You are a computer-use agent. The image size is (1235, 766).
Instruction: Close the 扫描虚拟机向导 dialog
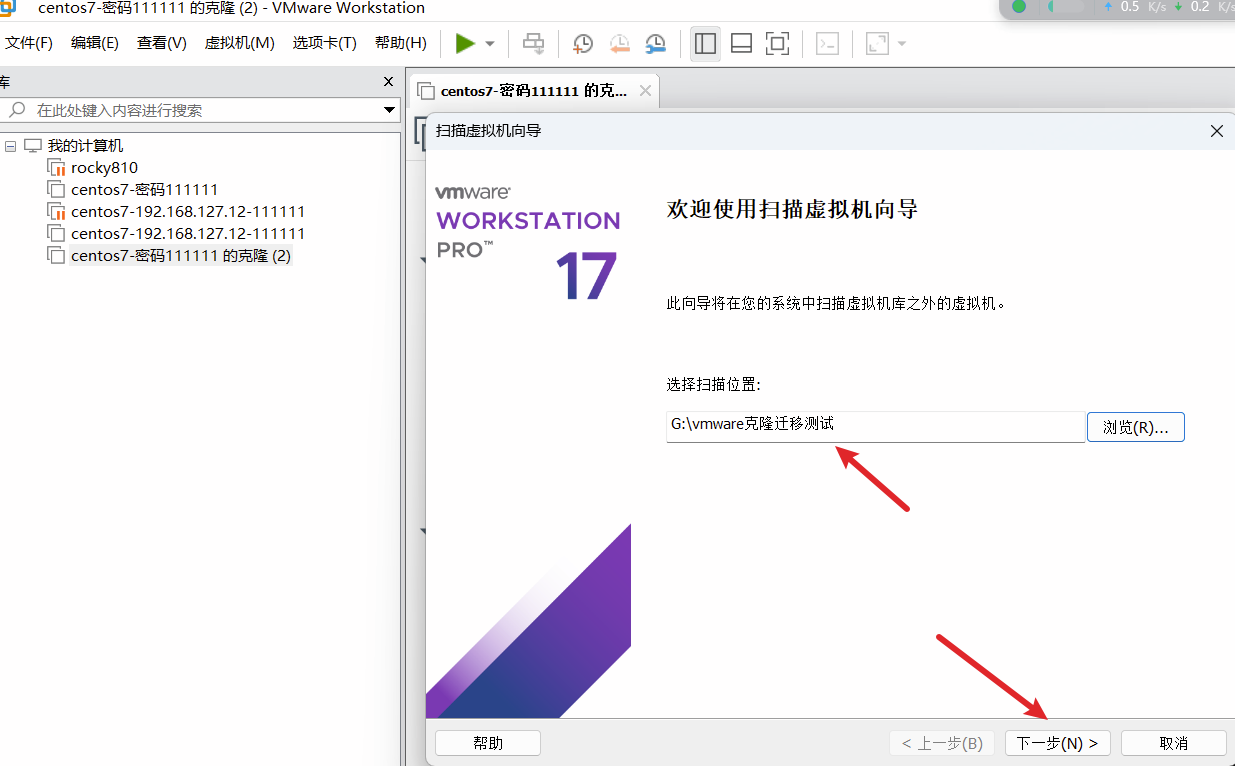coord(1216,131)
